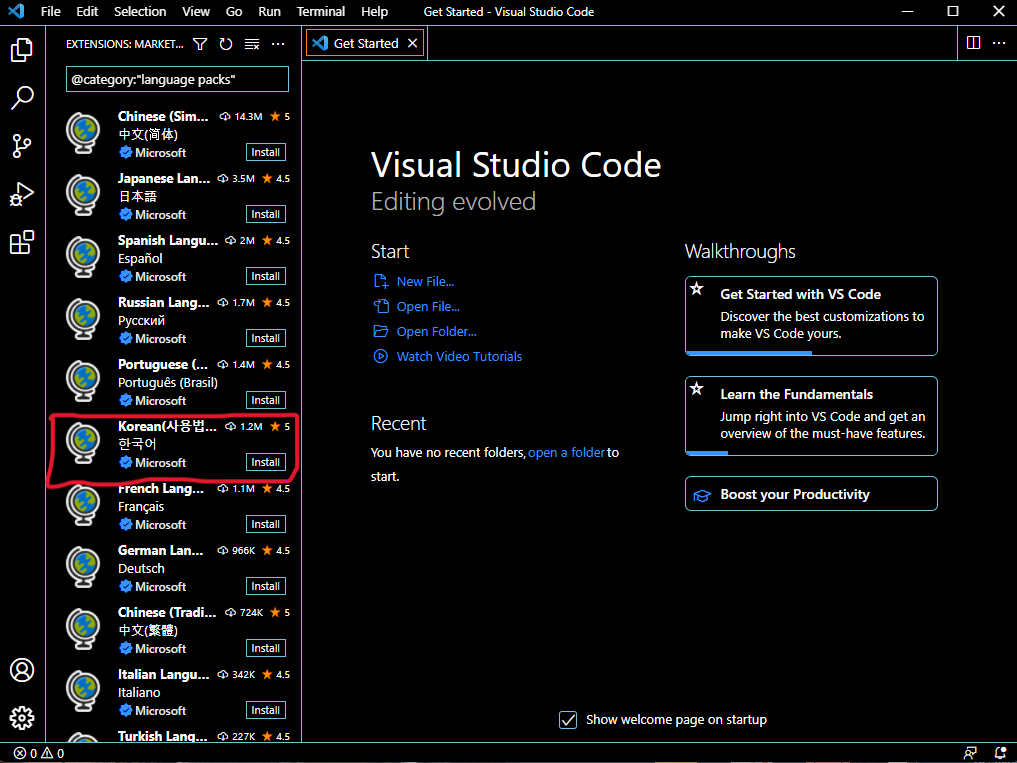Refresh the extensions list
1017x763 pixels.
coord(226,44)
